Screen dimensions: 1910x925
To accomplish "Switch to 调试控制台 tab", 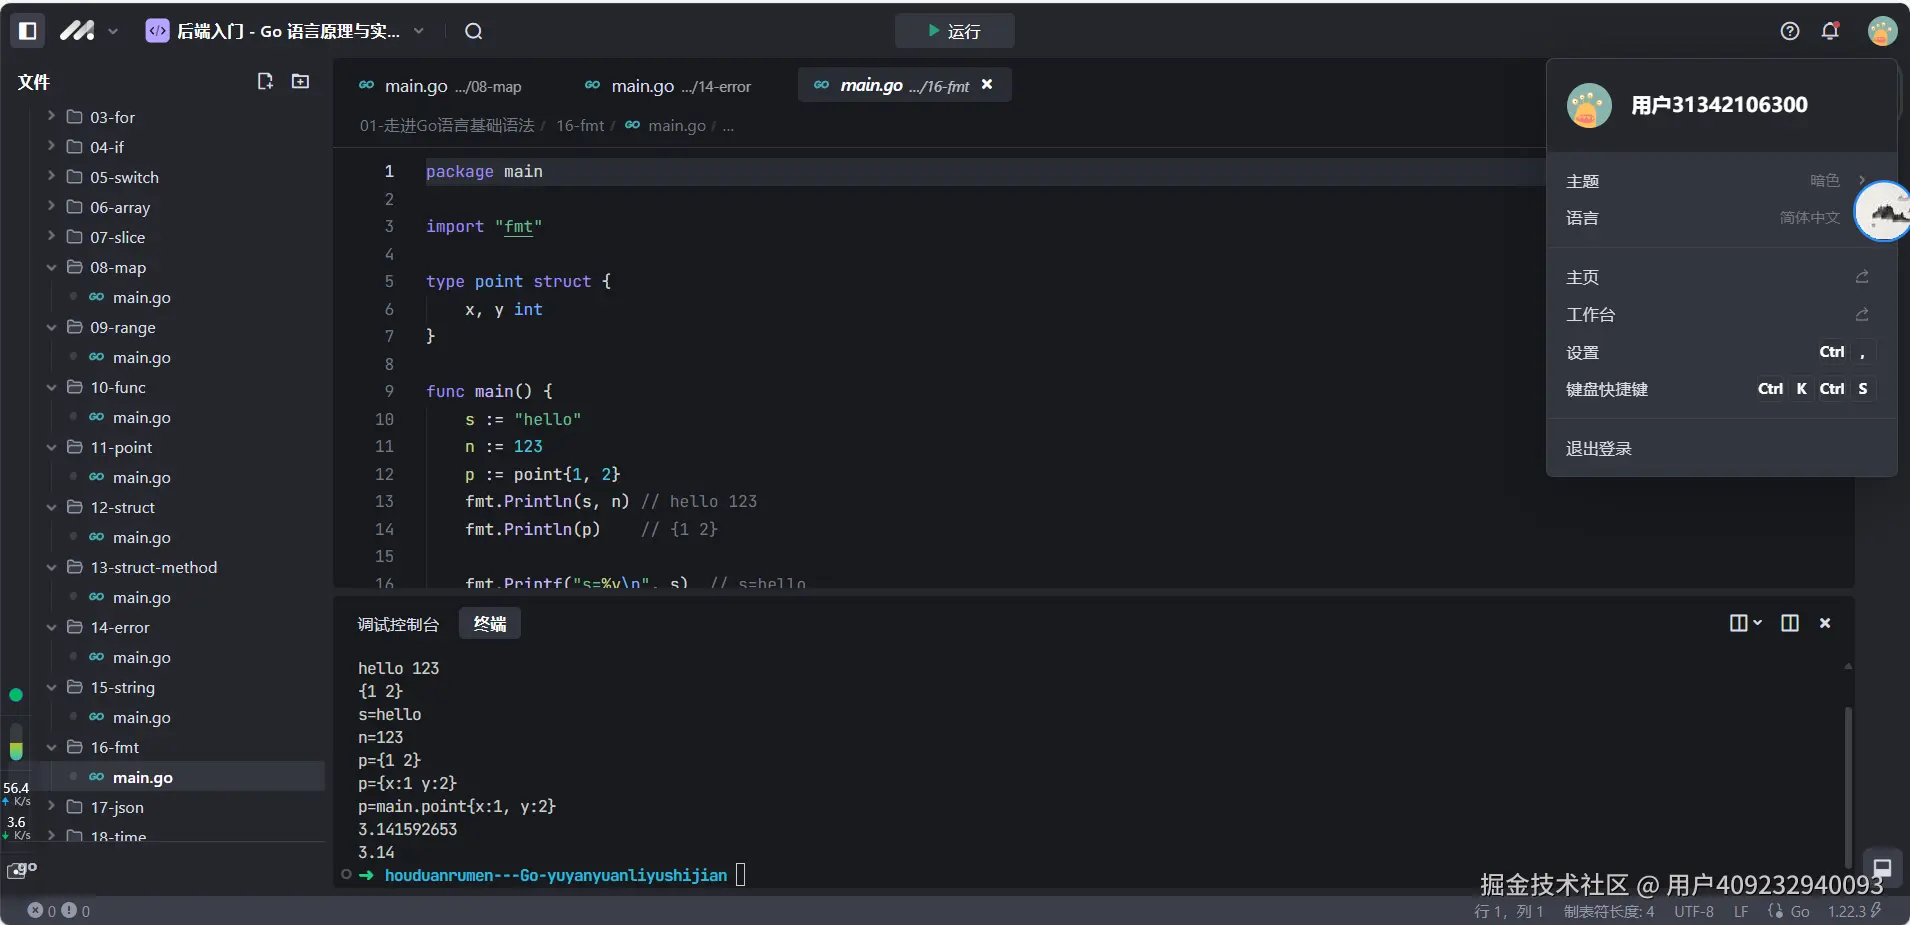I will point(398,624).
